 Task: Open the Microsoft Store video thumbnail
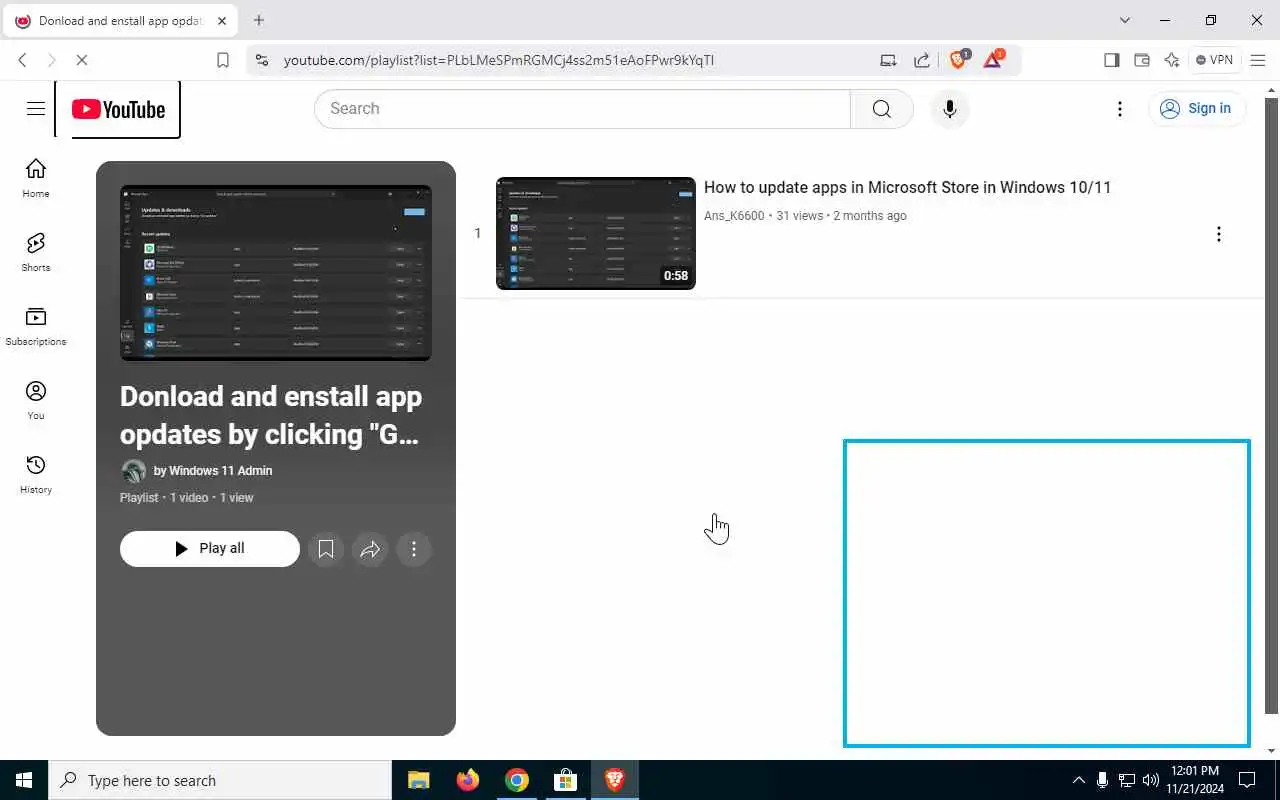click(x=596, y=233)
